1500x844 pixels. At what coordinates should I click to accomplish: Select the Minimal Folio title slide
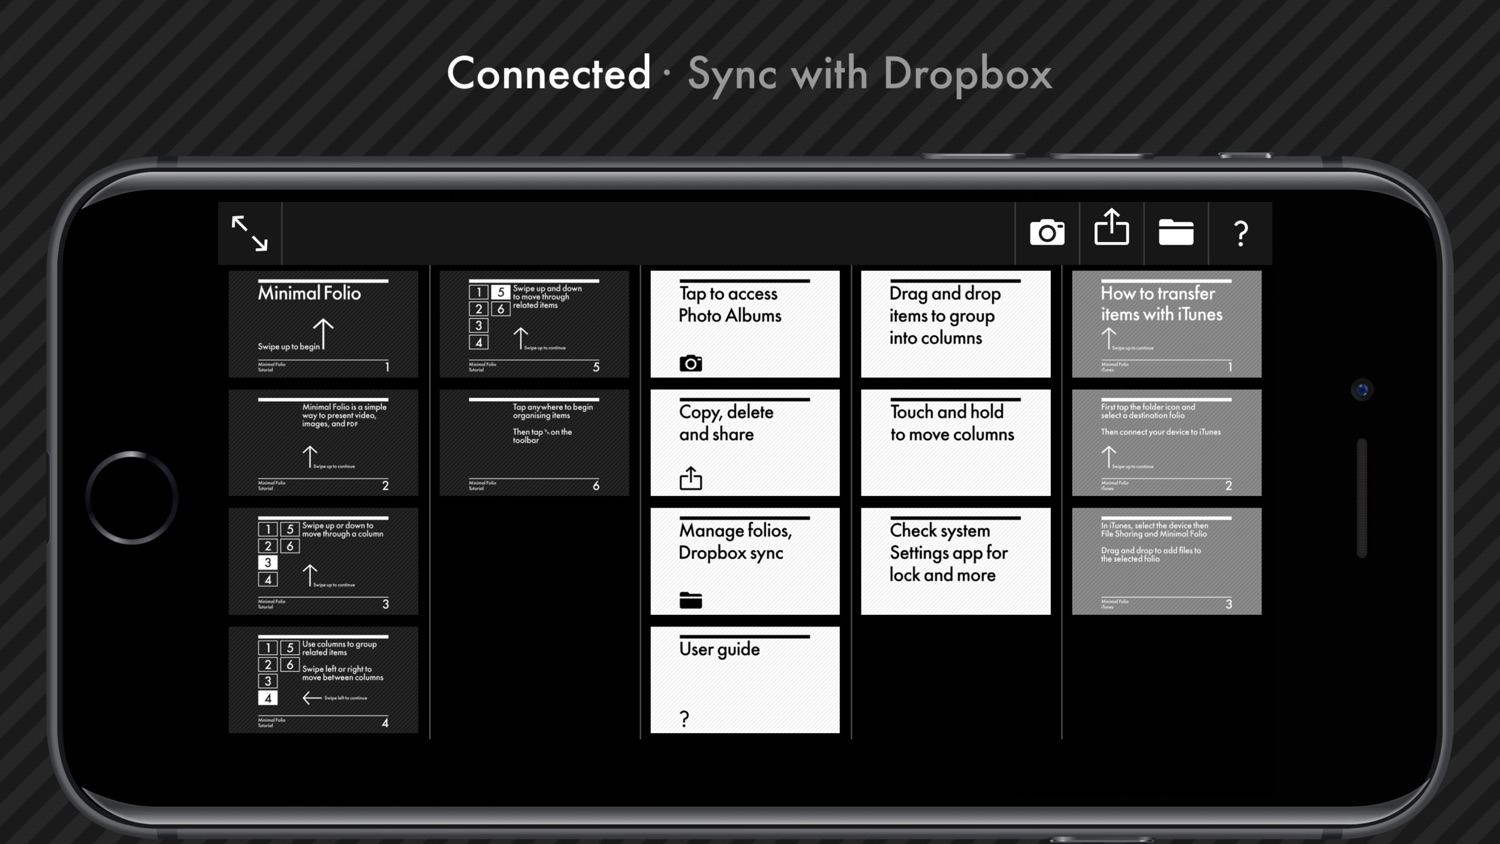click(323, 324)
